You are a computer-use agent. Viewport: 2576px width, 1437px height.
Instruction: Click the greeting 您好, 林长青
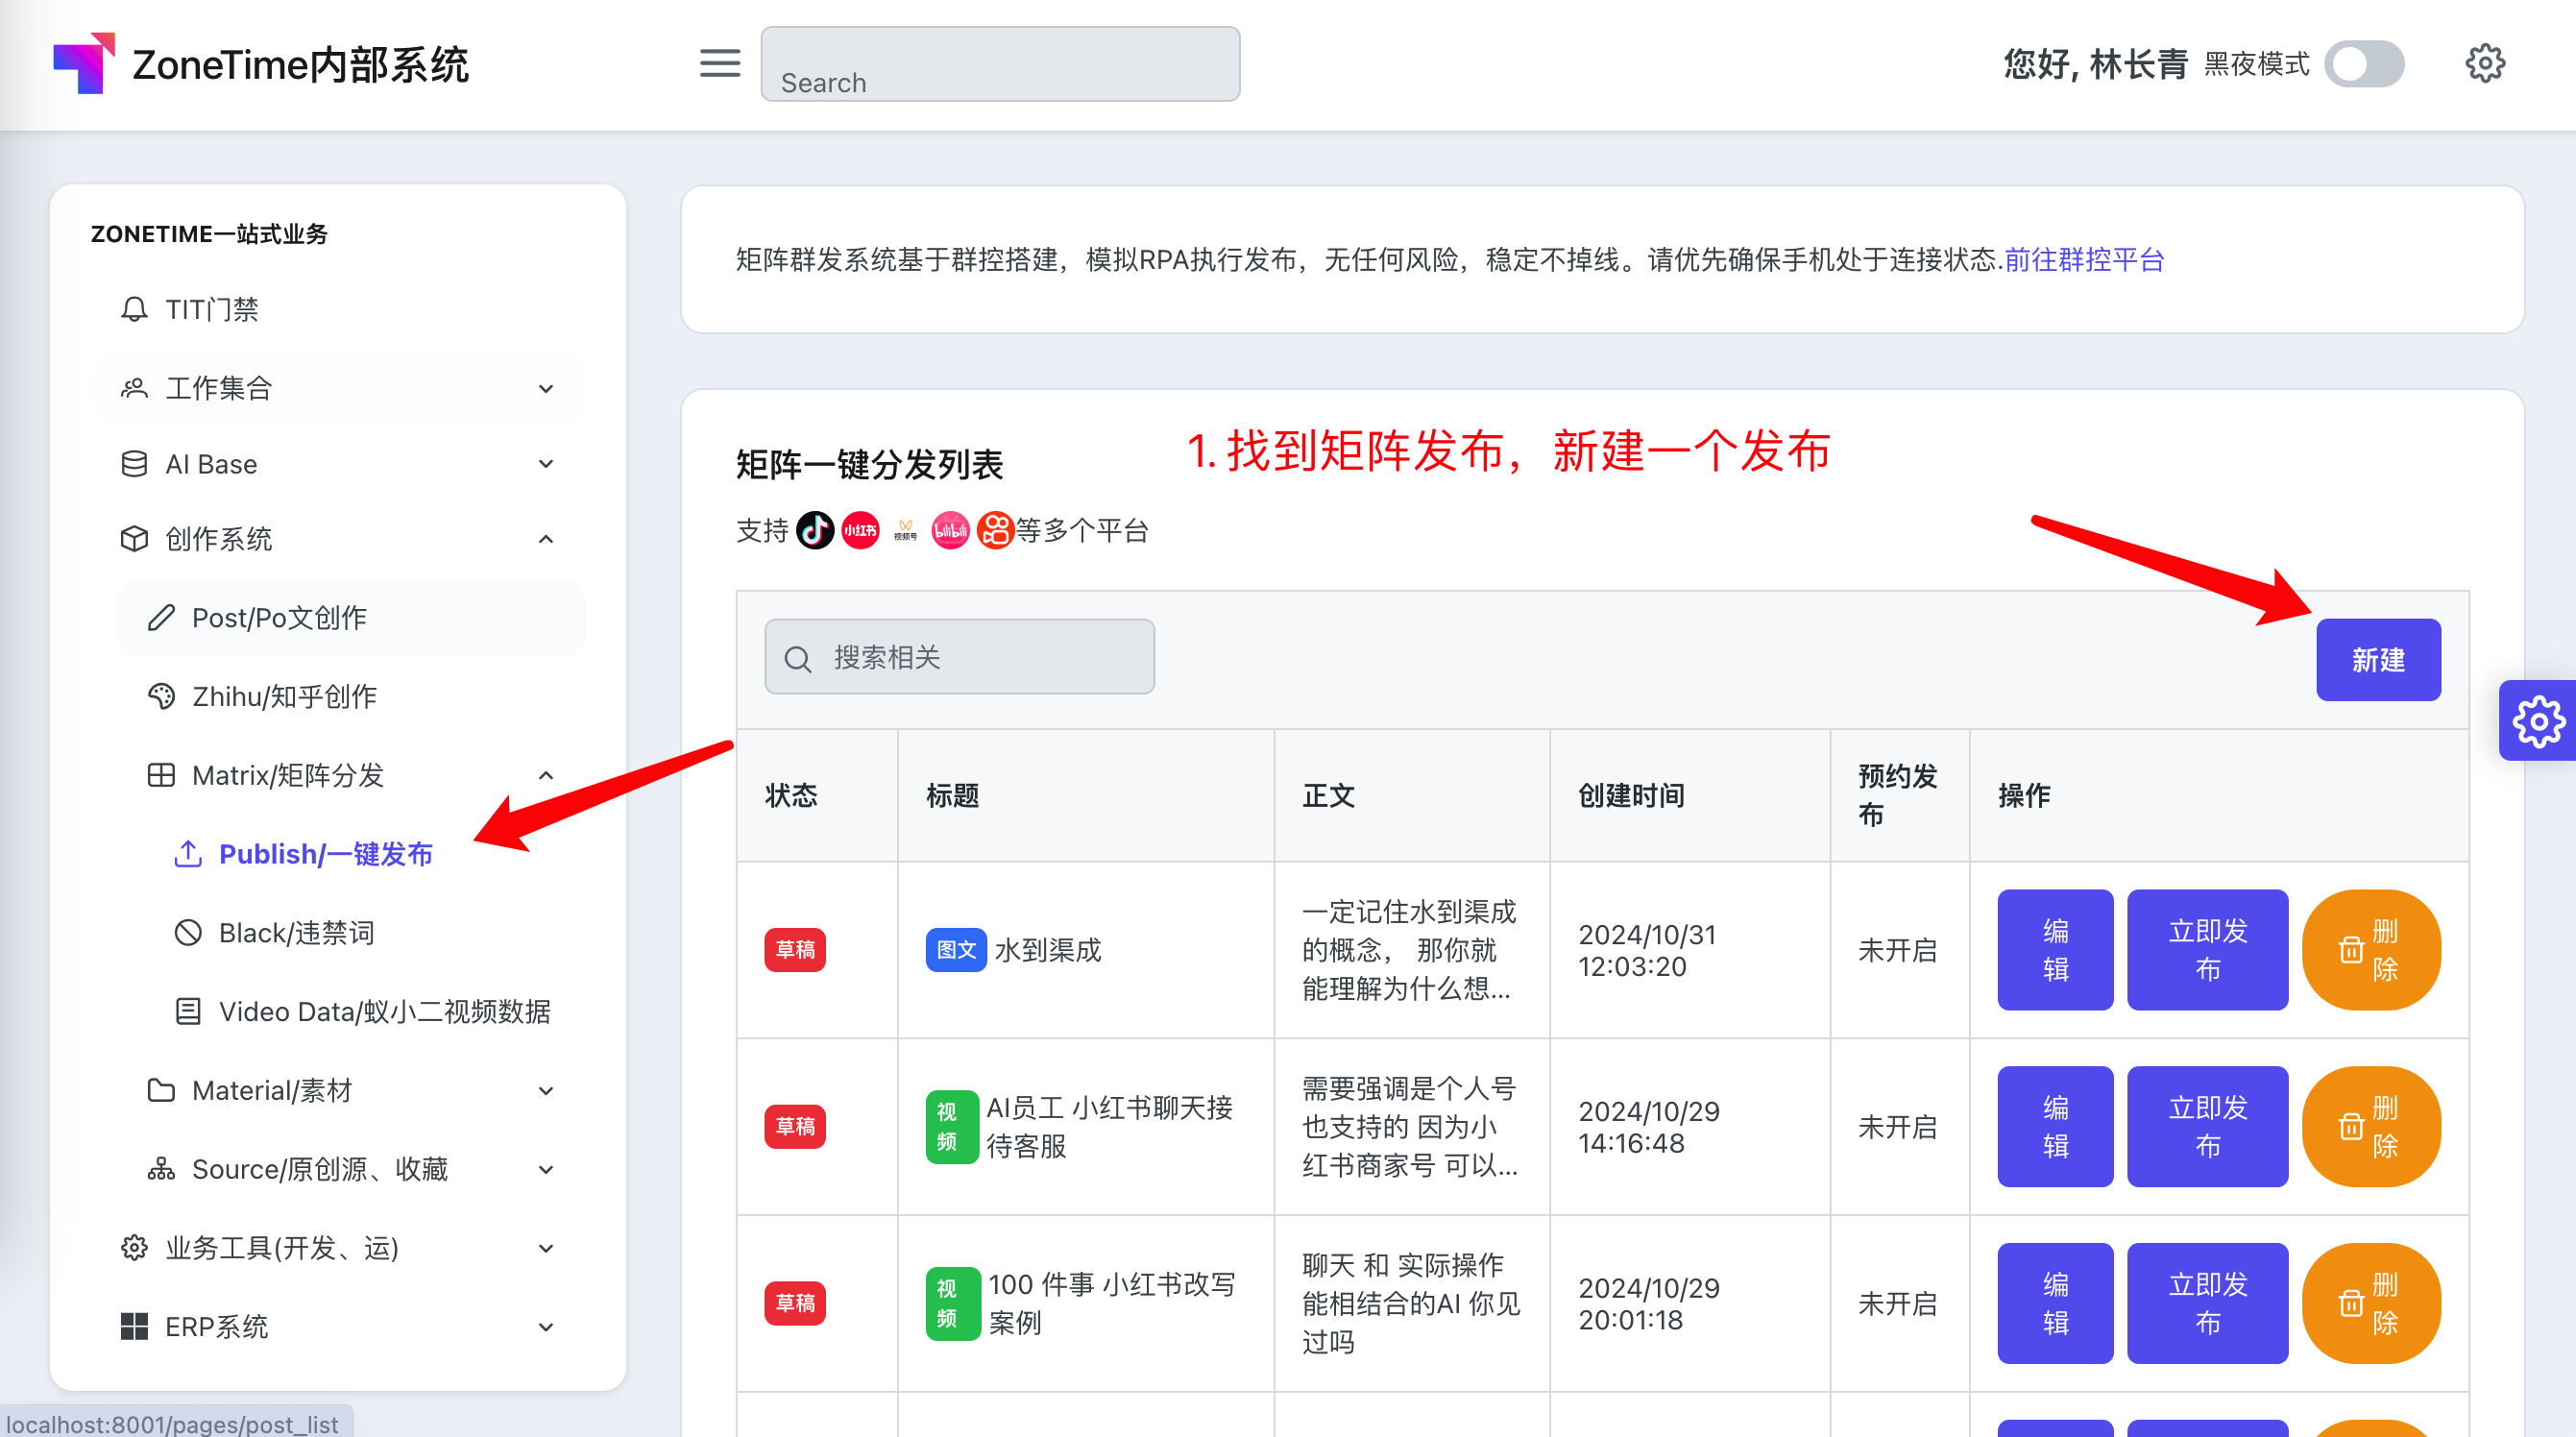tap(2096, 64)
